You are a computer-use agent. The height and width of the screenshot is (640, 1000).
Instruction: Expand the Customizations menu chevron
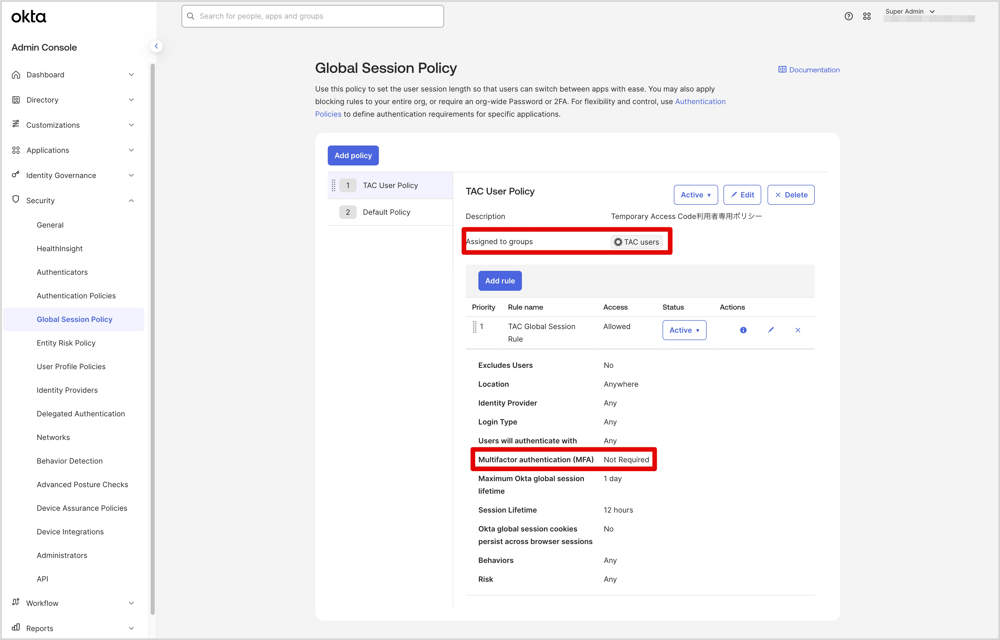coord(131,125)
